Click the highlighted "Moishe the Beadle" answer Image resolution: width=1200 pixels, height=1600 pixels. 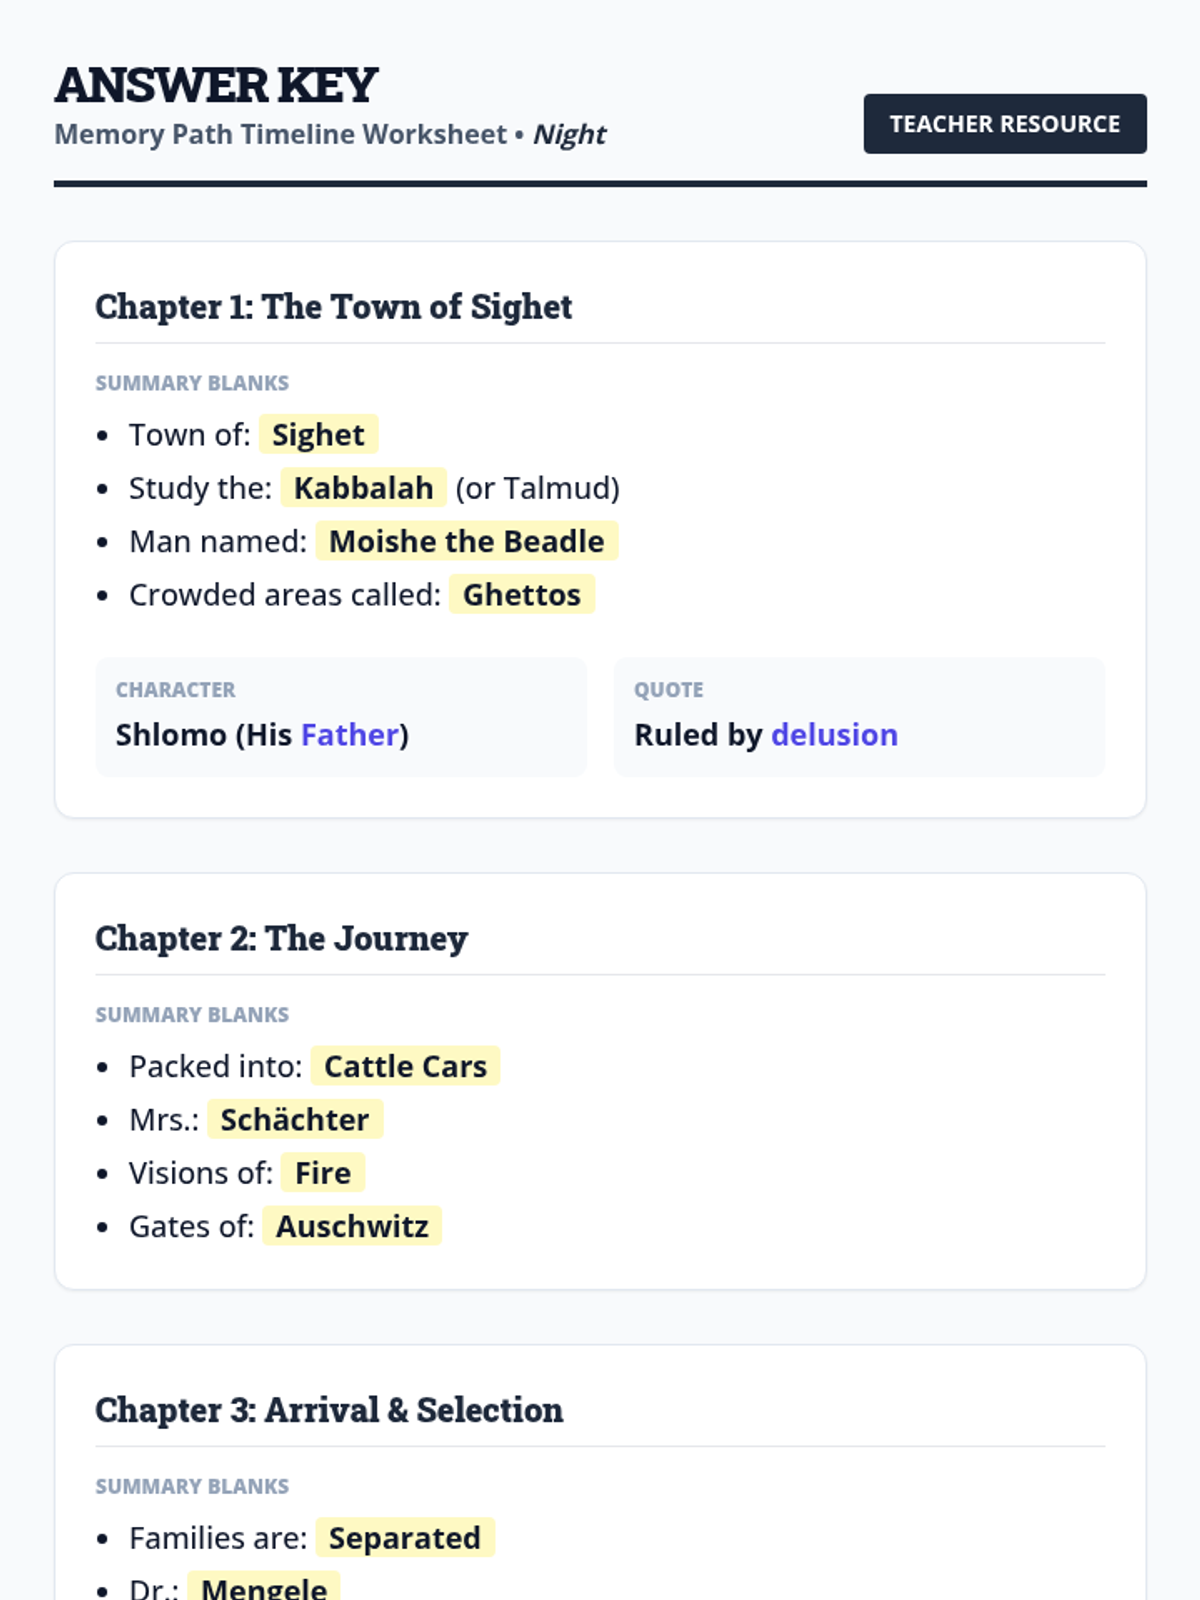coord(466,541)
